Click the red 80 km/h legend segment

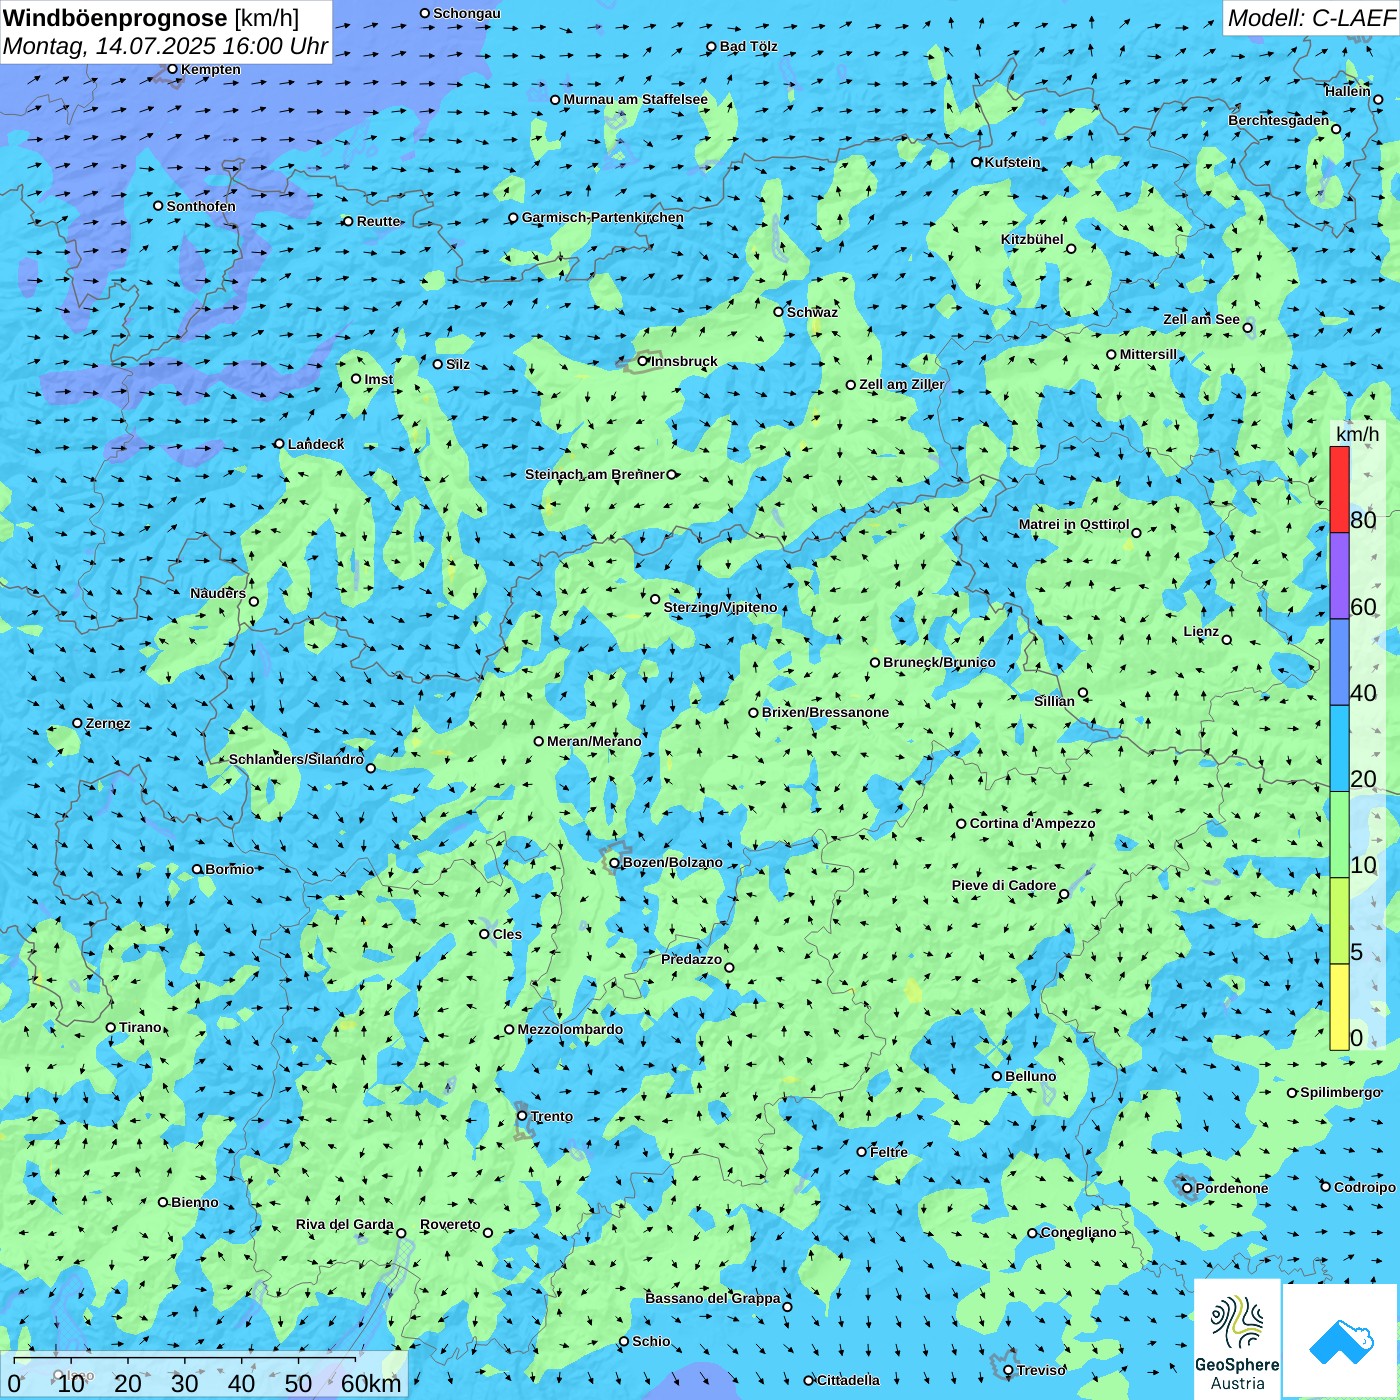click(1339, 489)
